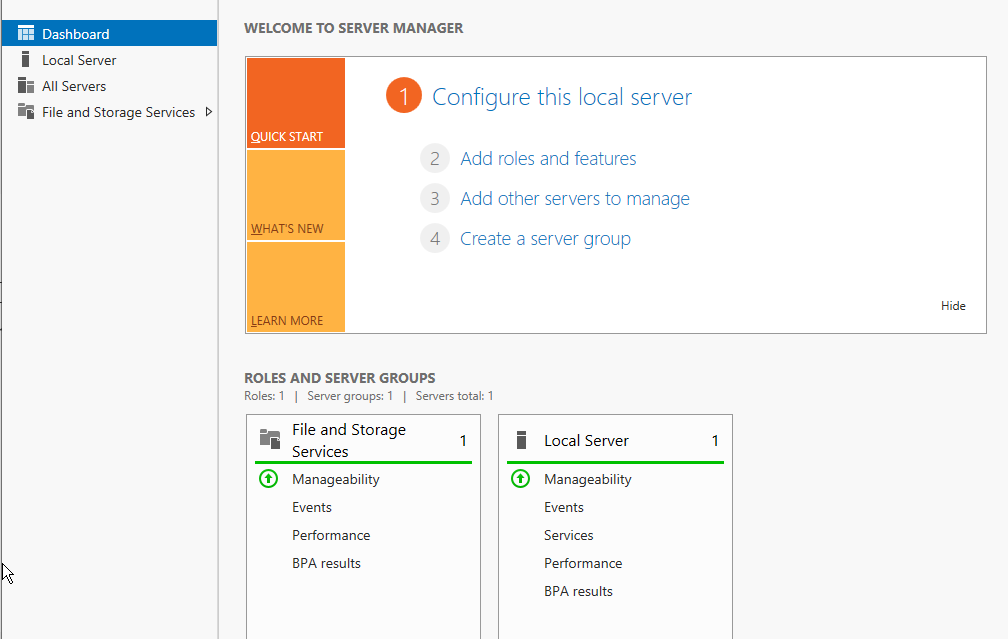Hide the welcome tile
1008x639 pixels.
tap(953, 306)
